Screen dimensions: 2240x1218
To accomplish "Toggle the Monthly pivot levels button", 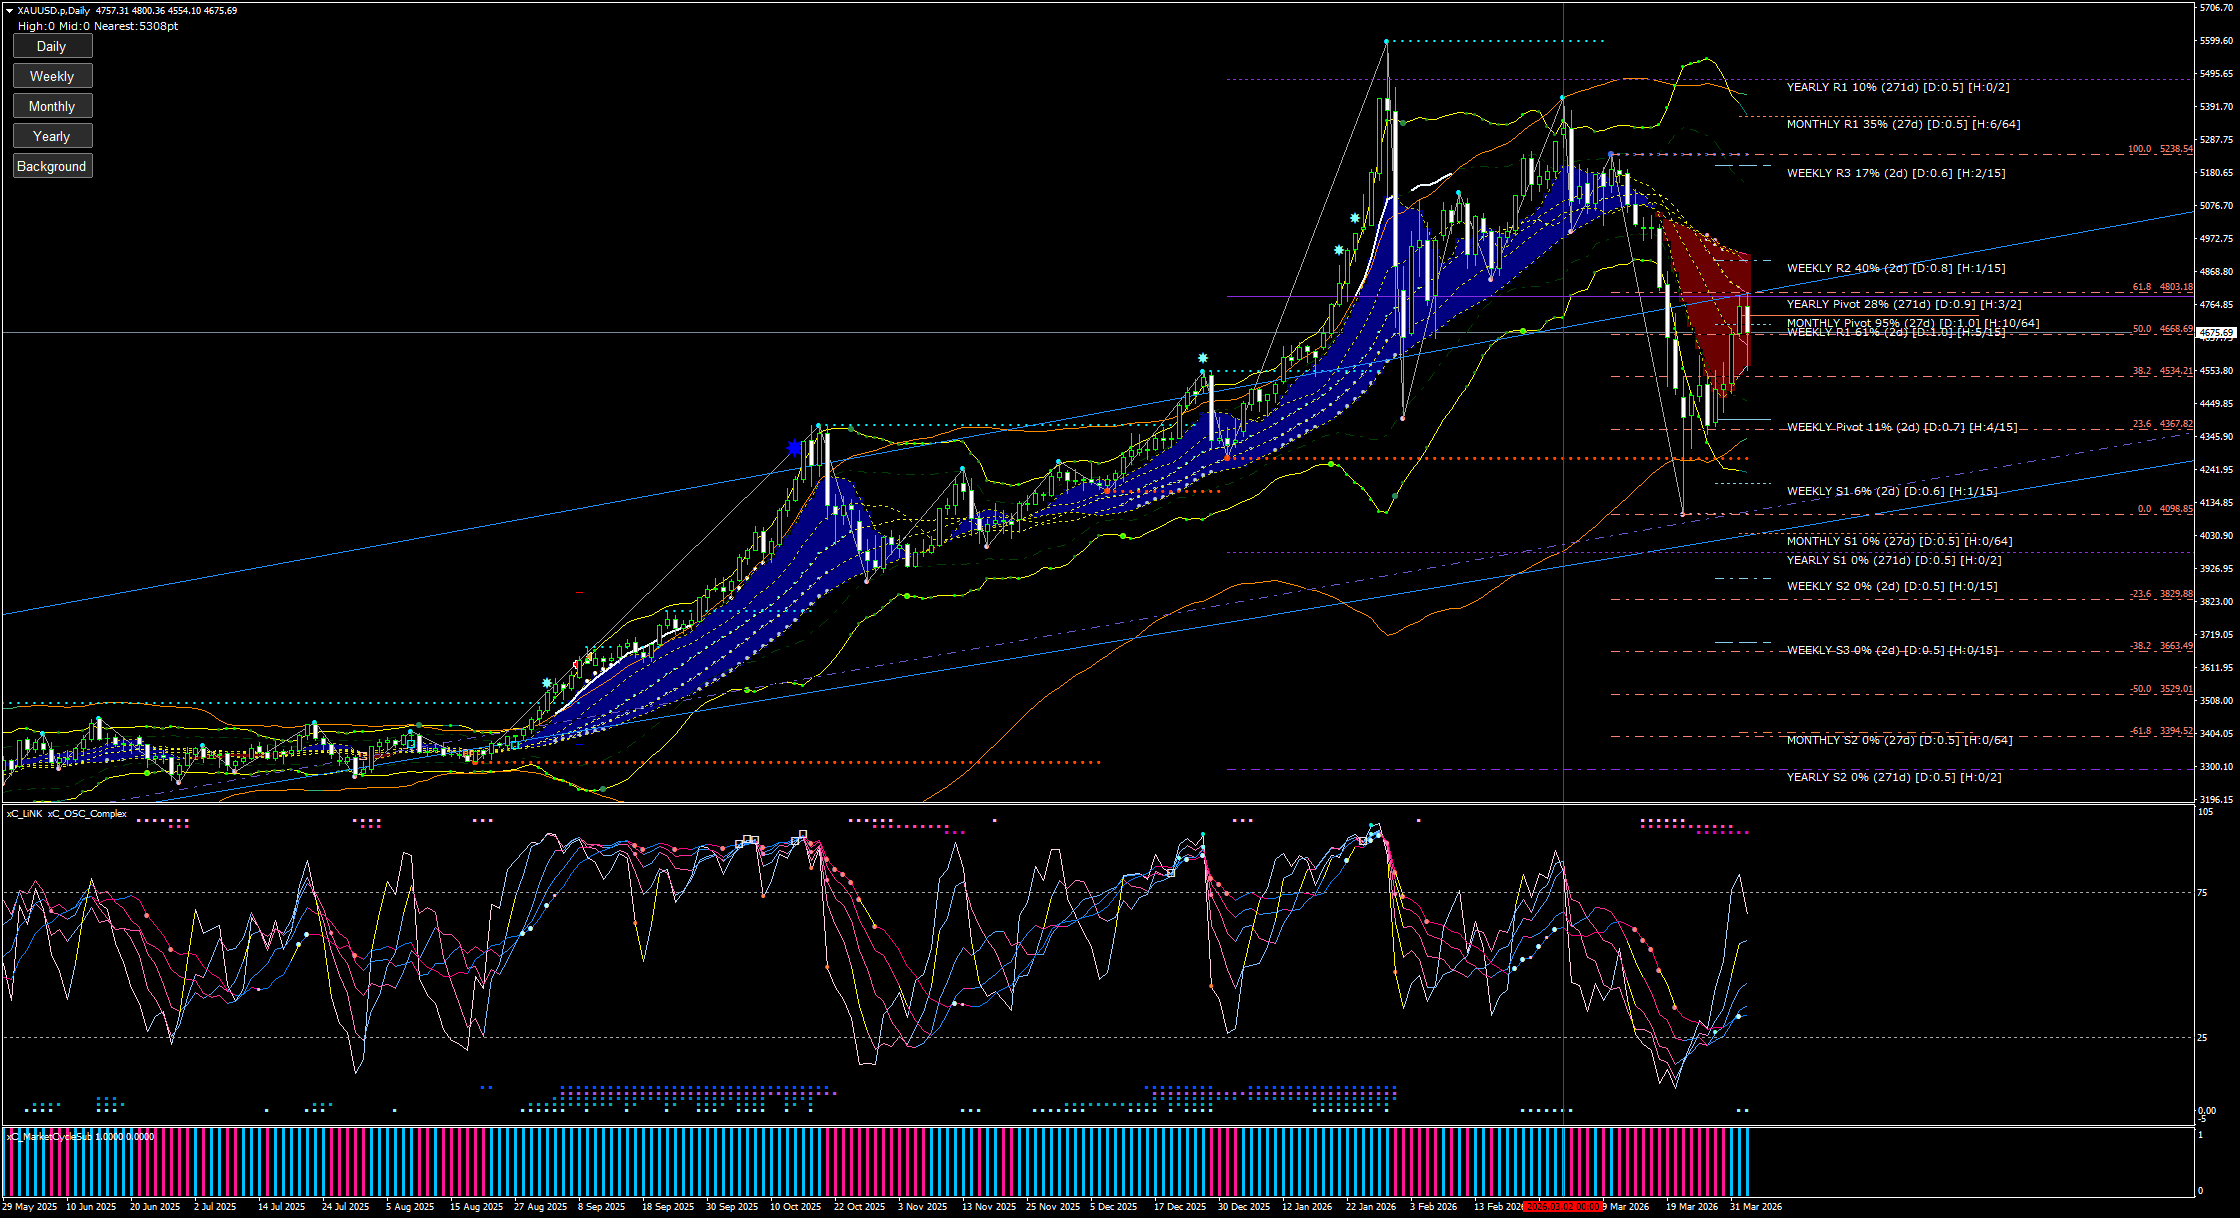I will coord(52,106).
